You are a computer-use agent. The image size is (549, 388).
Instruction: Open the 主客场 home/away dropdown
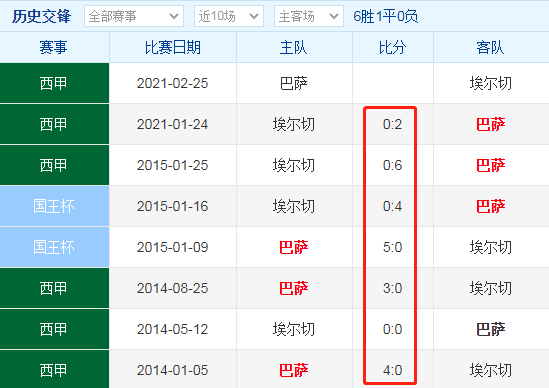pyautogui.click(x=309, y=16)
